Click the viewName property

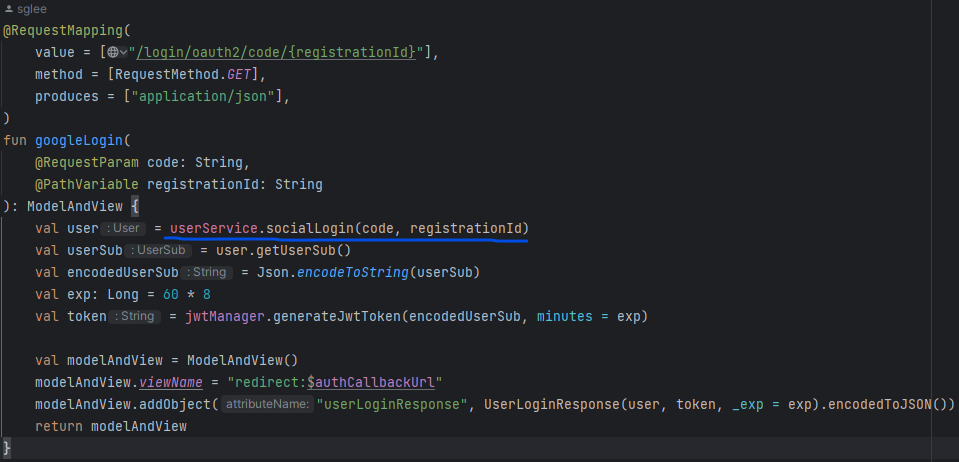(x=171, y=383)
